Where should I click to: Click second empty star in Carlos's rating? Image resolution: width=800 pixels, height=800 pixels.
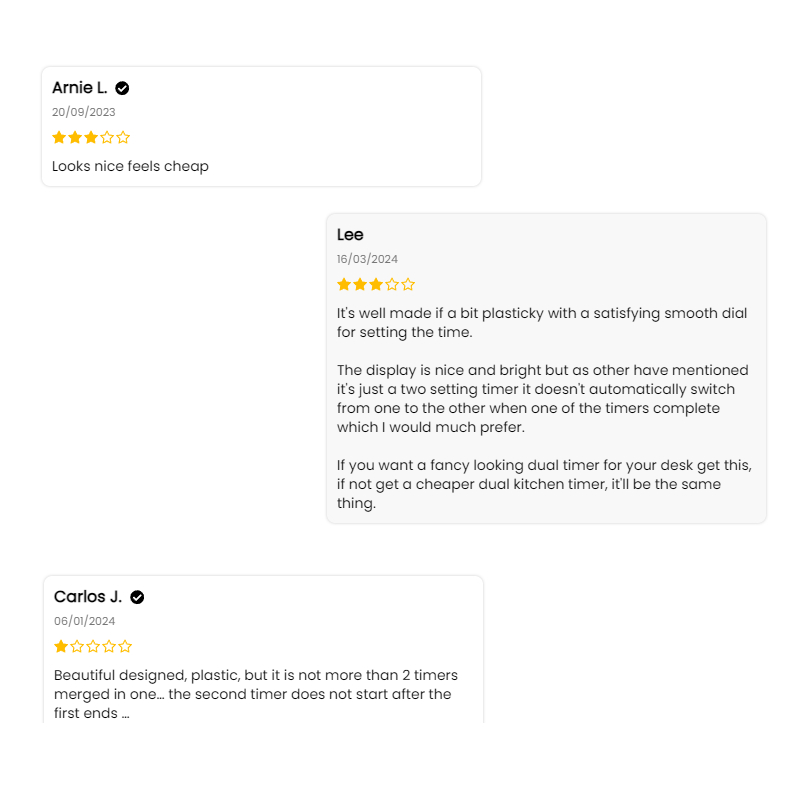coord(93,646)
